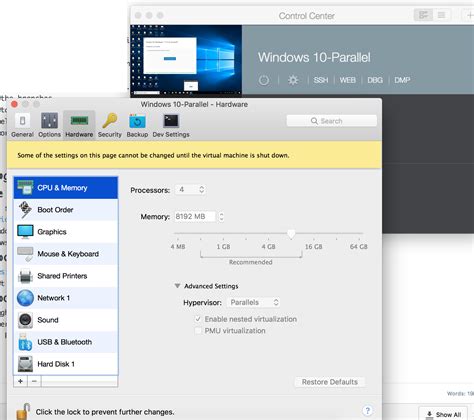The image size is (474, 420).
Task: Click the lock icon to prevent changes
Action: [x=23, y=411]
